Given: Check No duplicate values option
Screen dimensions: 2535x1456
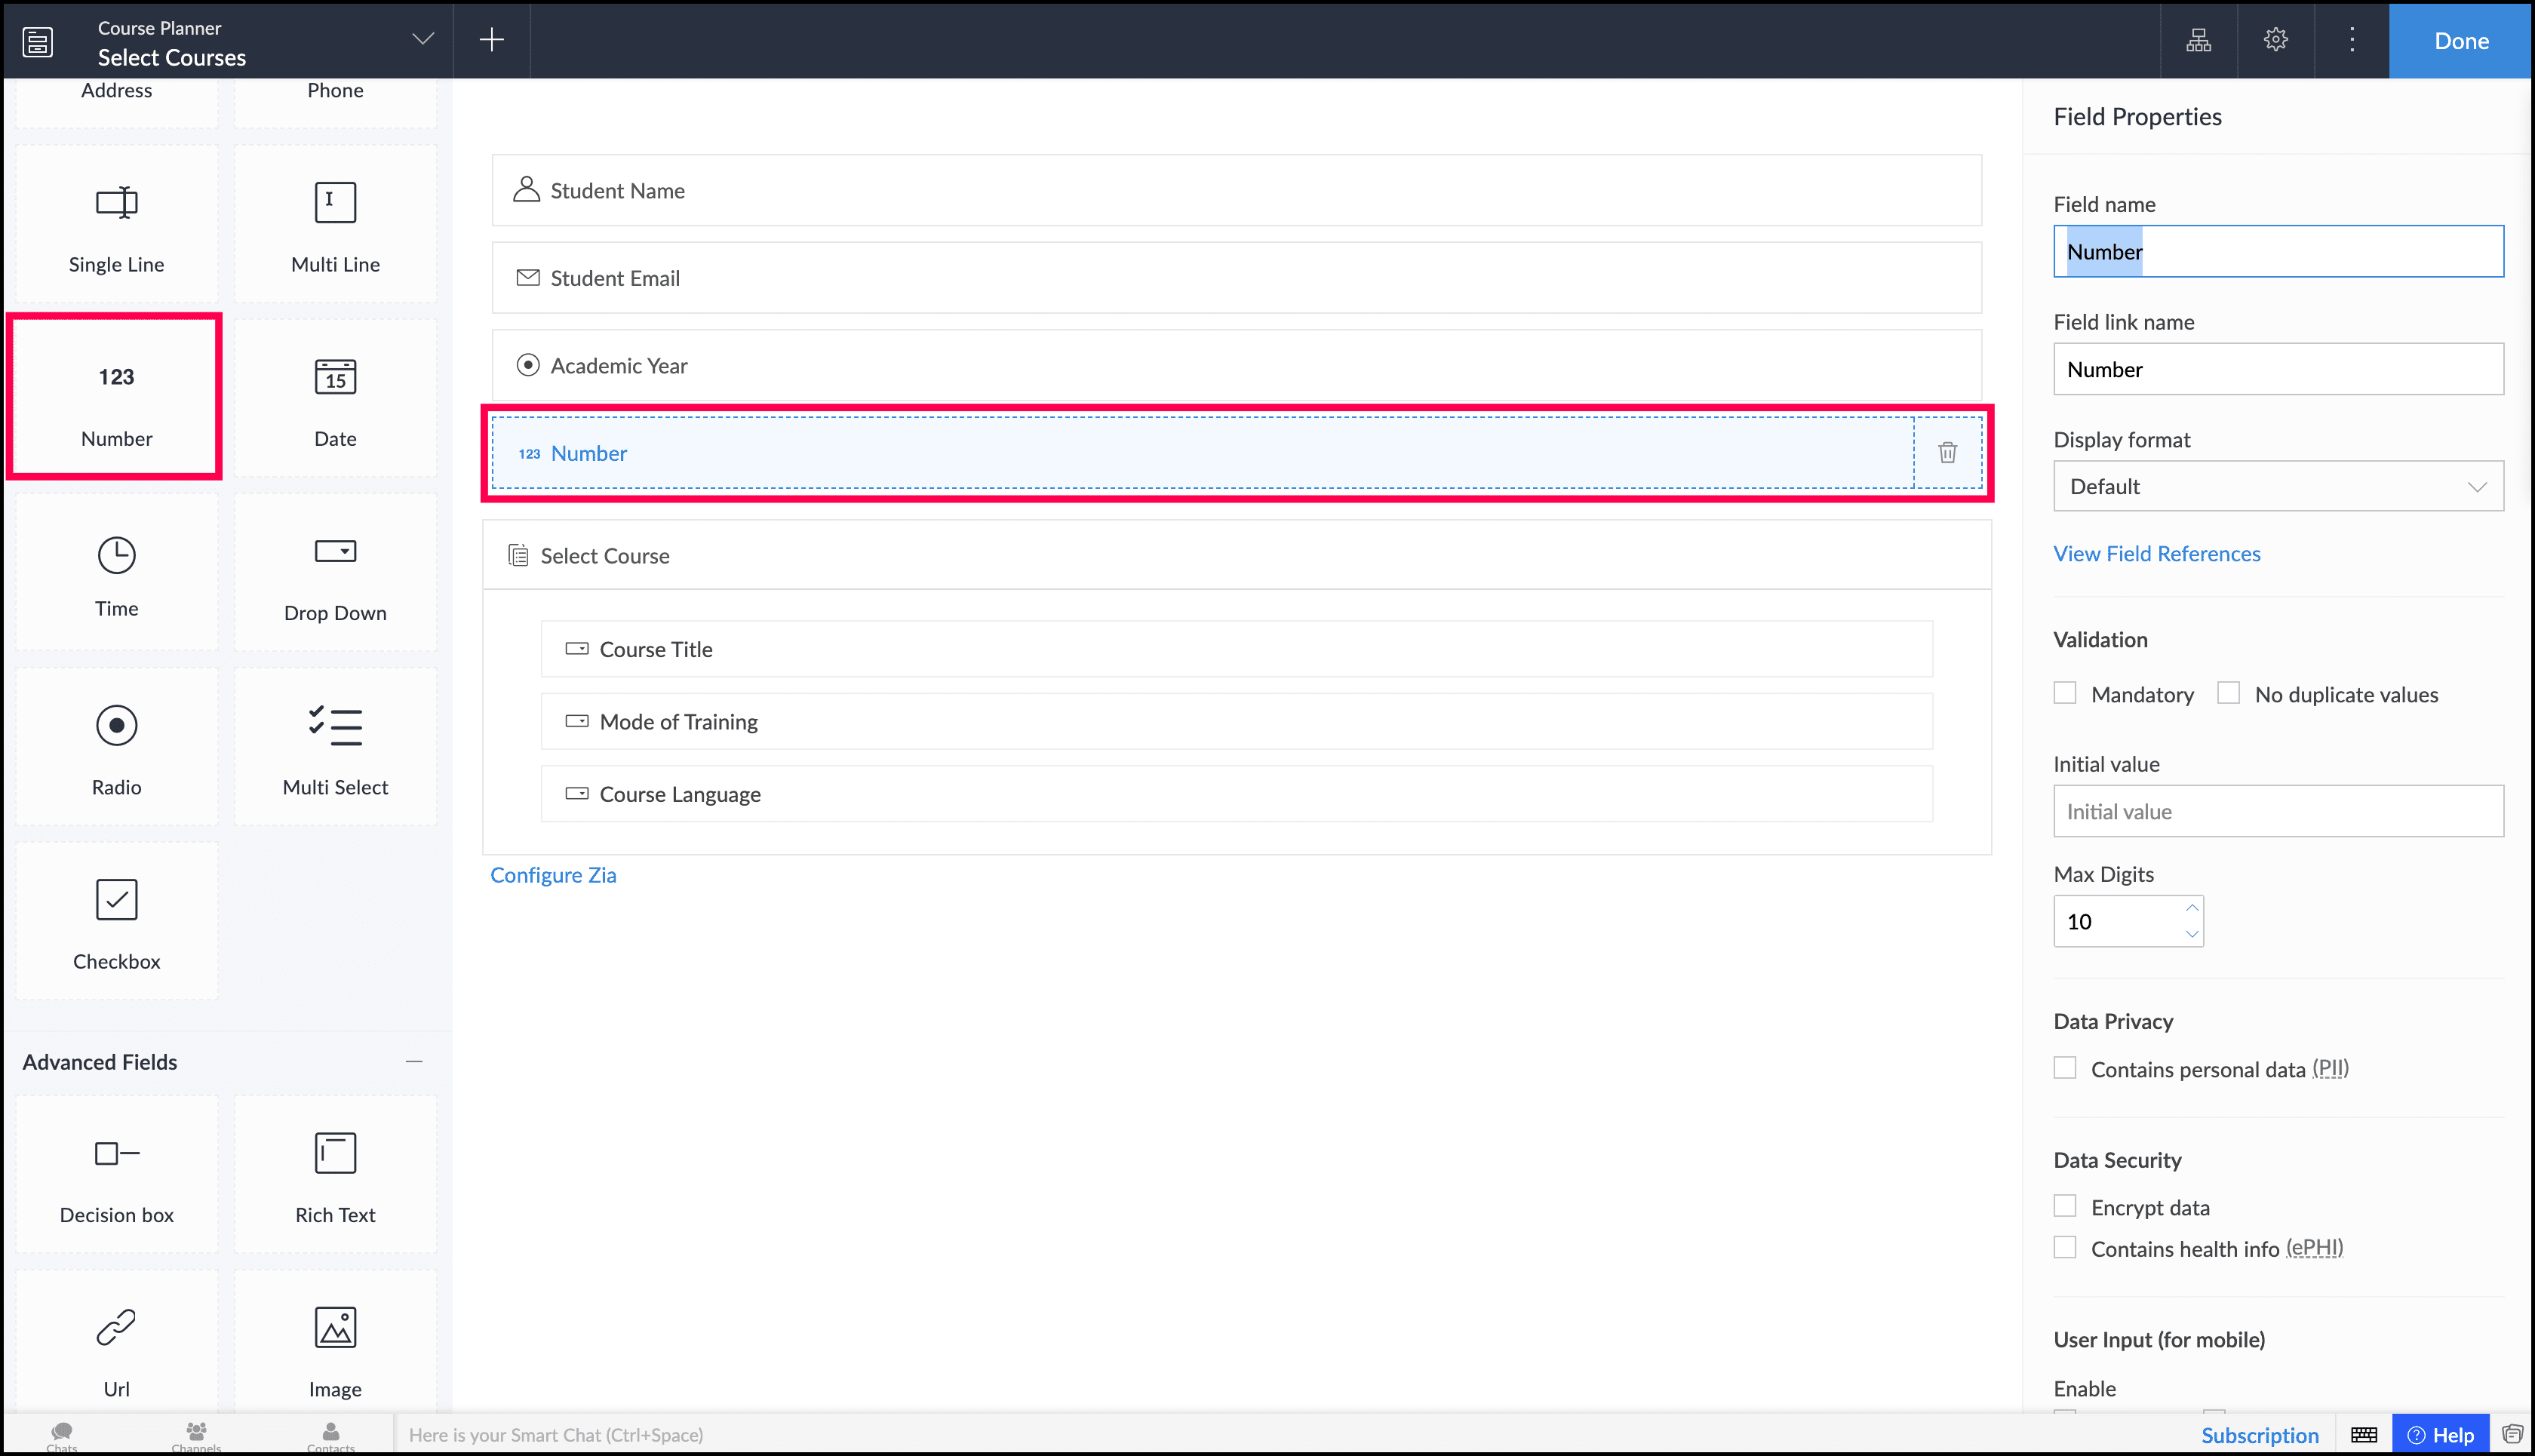Looking at the screenshot, I should (x=2228, y=693).
